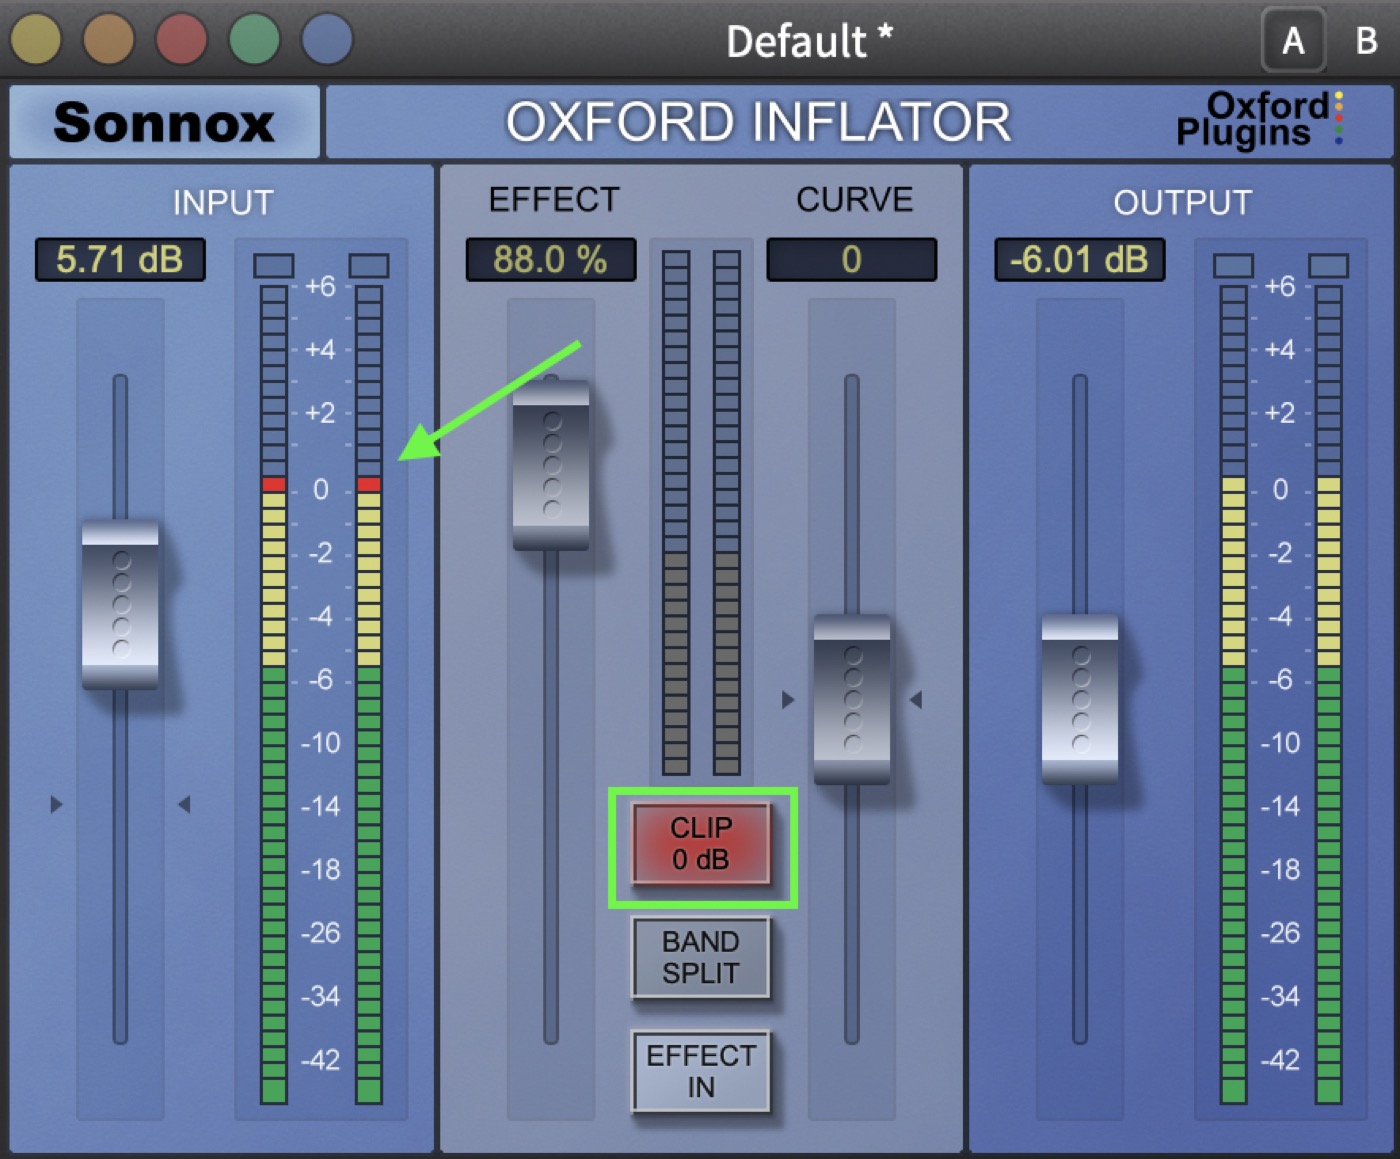Click the +6 mark on input meter scale
Image resolution: width=1400 pixels, height=1159 pixels.
coord(321,287)
